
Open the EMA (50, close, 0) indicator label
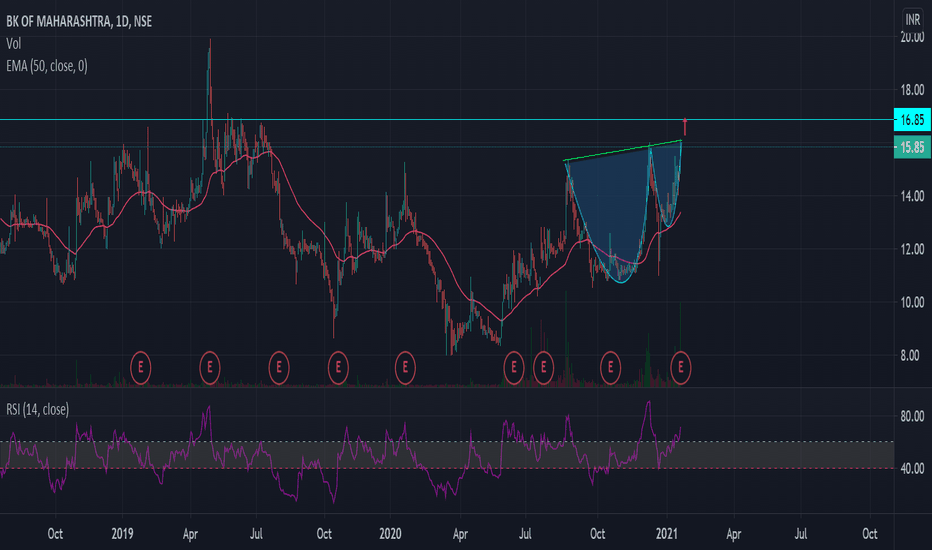pyautogui.click(x=47, y=66)
